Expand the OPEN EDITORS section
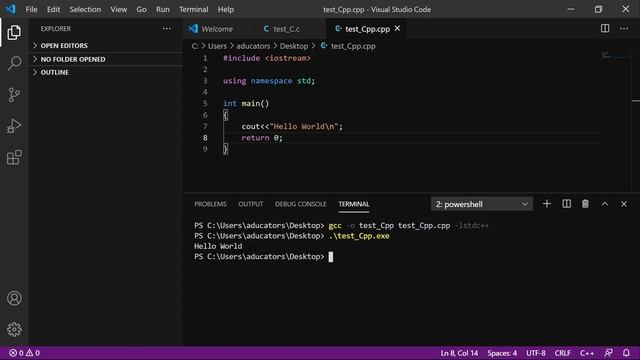The height and width of the screenshot is (360, 640). pyautogui.click(x=106, y=46)
